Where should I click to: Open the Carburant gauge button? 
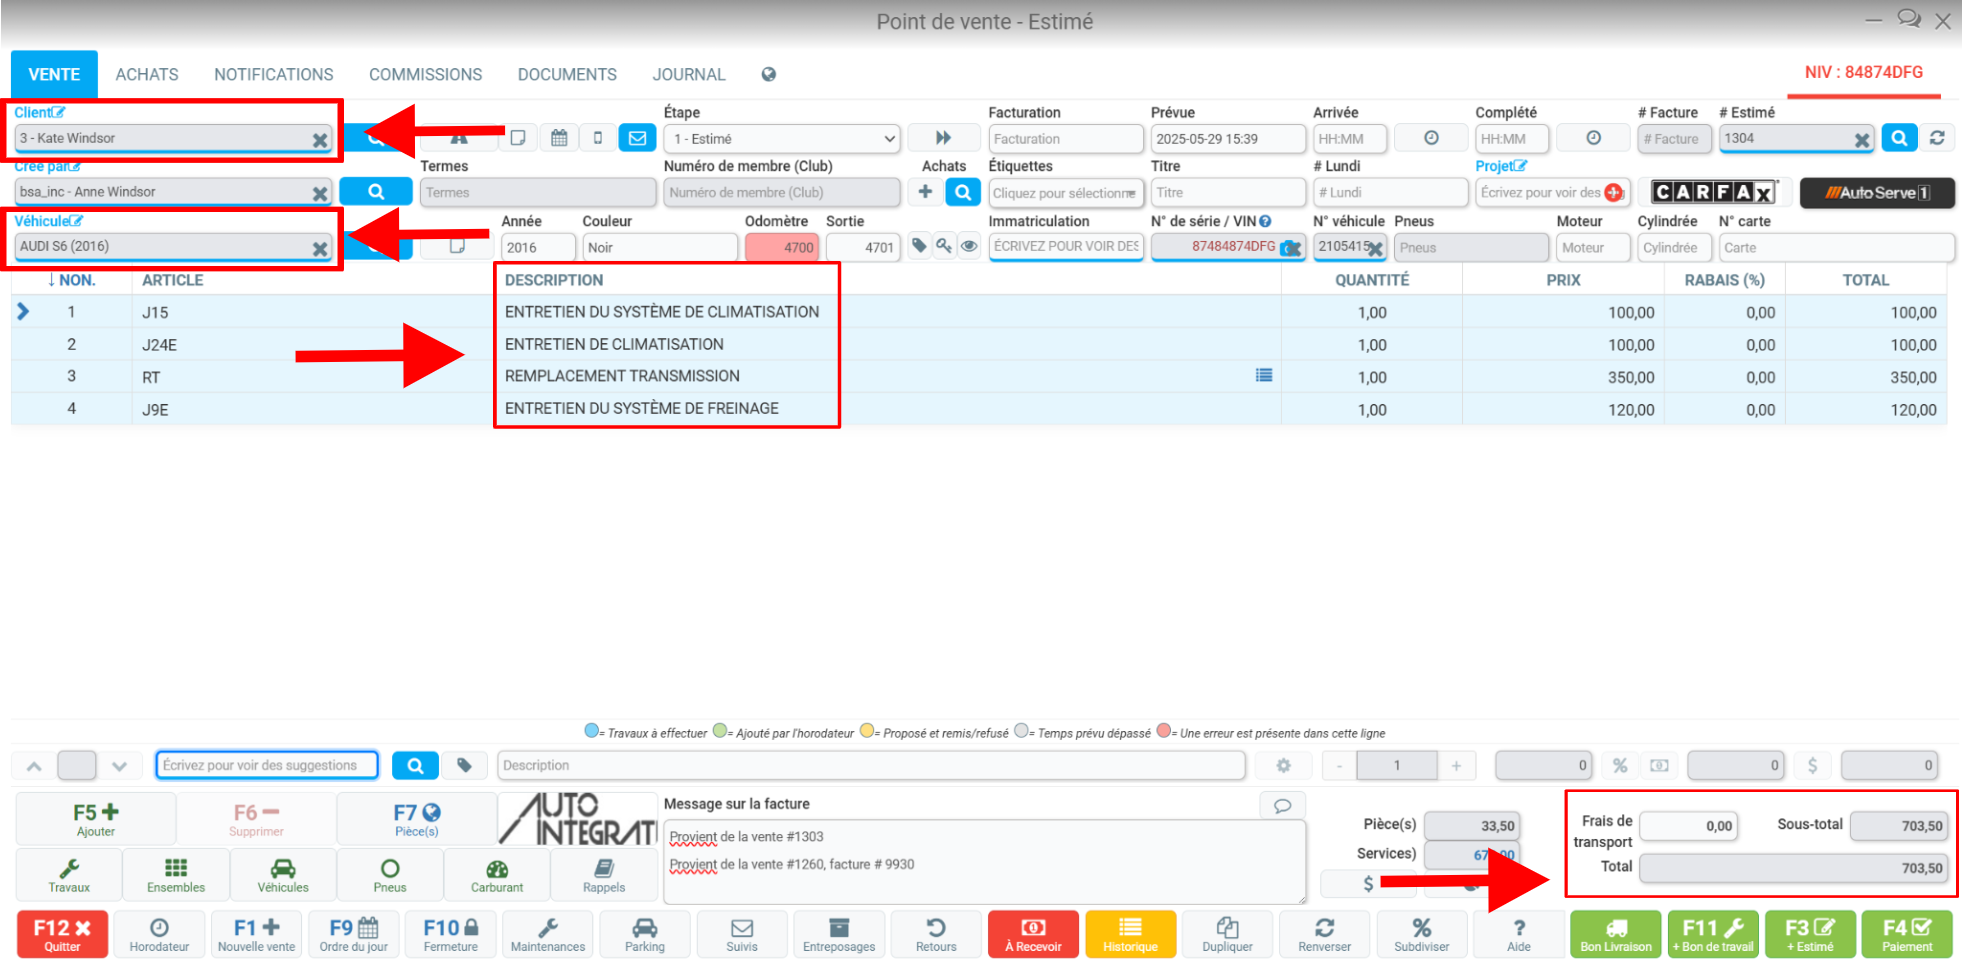tap(497, 875)
